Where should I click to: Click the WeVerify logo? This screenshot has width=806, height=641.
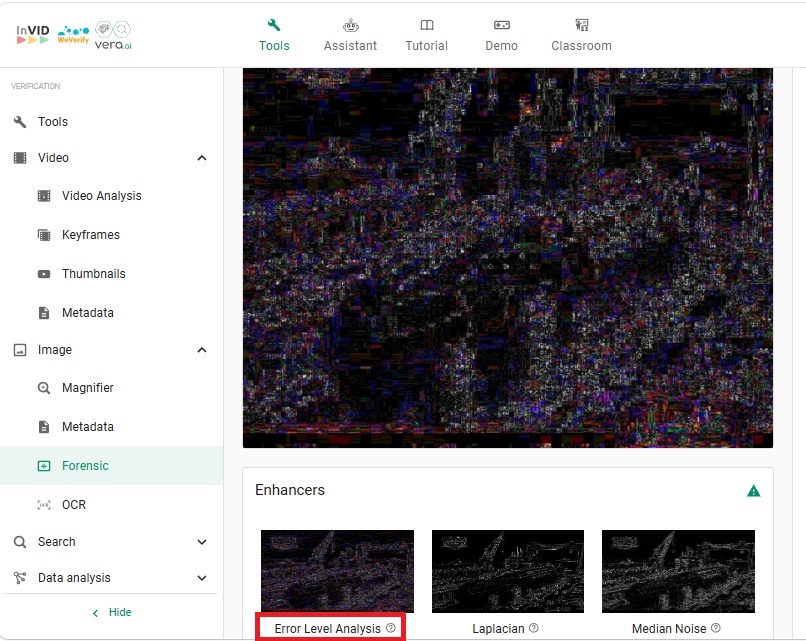coord(73,34)
